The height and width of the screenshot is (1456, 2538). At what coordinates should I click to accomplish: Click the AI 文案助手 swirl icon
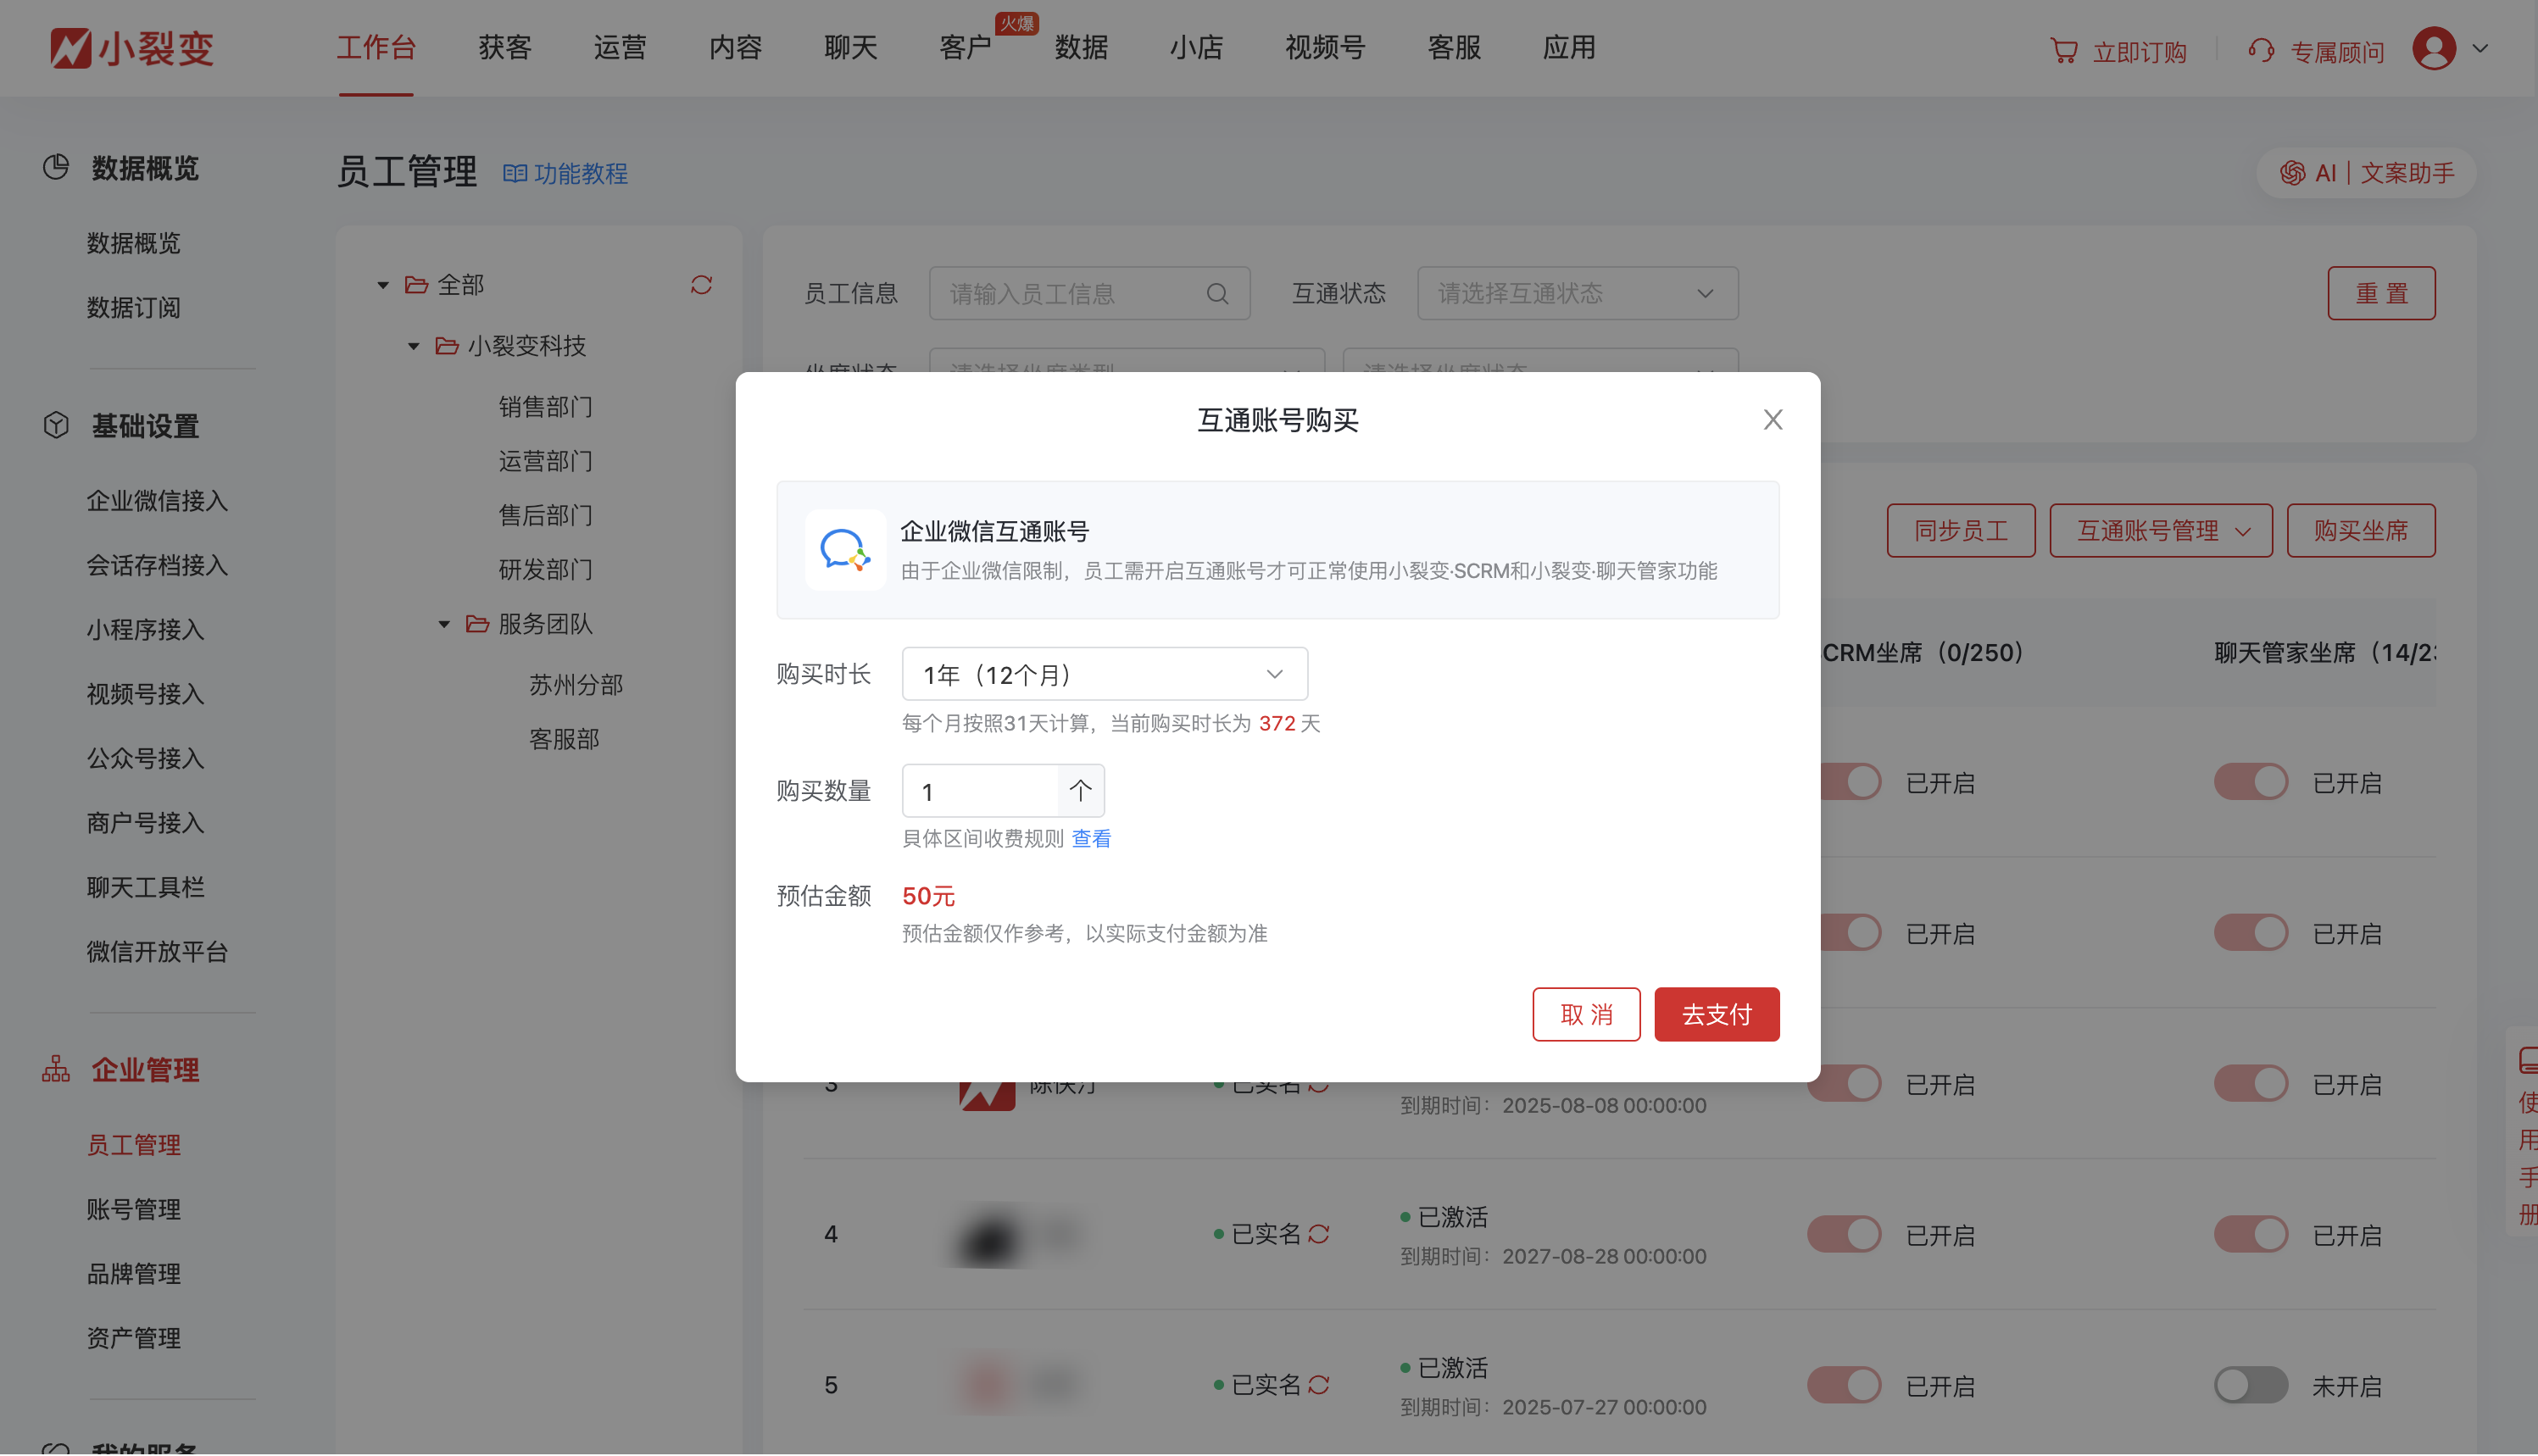[x=2292, y=173]
